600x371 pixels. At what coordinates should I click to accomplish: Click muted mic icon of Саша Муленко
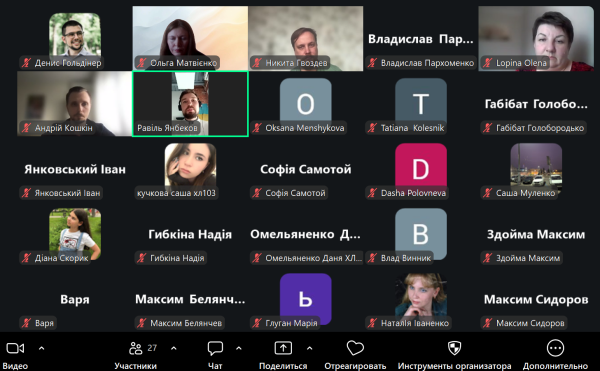[x=488, y=193]
